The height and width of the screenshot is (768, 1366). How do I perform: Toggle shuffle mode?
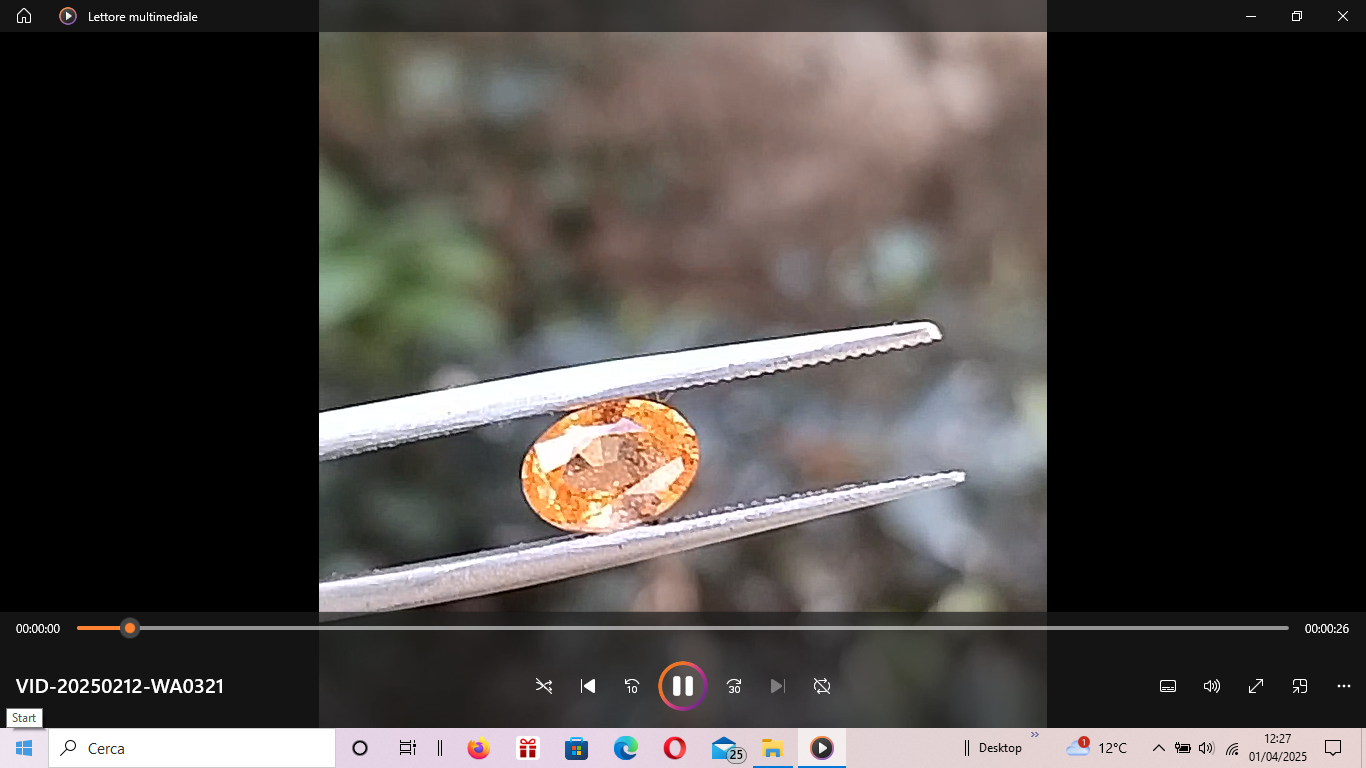(x=543, y=686)
